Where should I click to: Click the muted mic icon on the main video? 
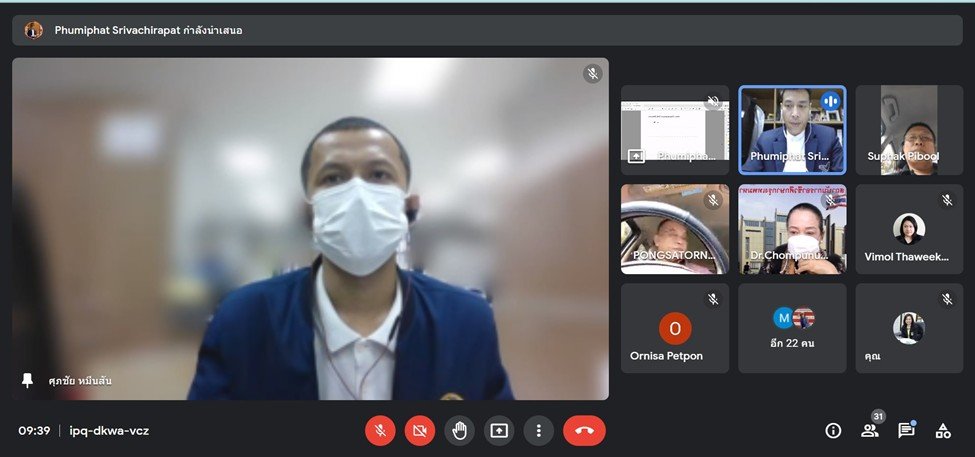click(x=593, y=74)
